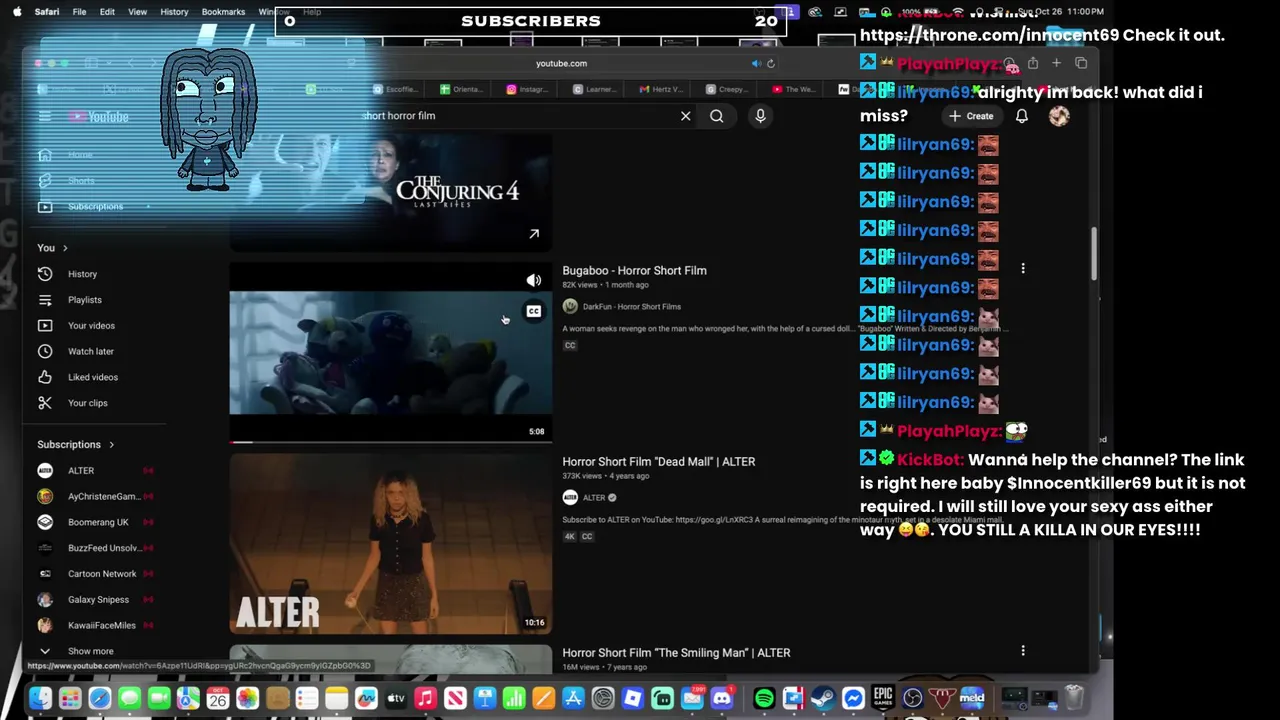Open Liked videos in the sidebar

[92, 377]
